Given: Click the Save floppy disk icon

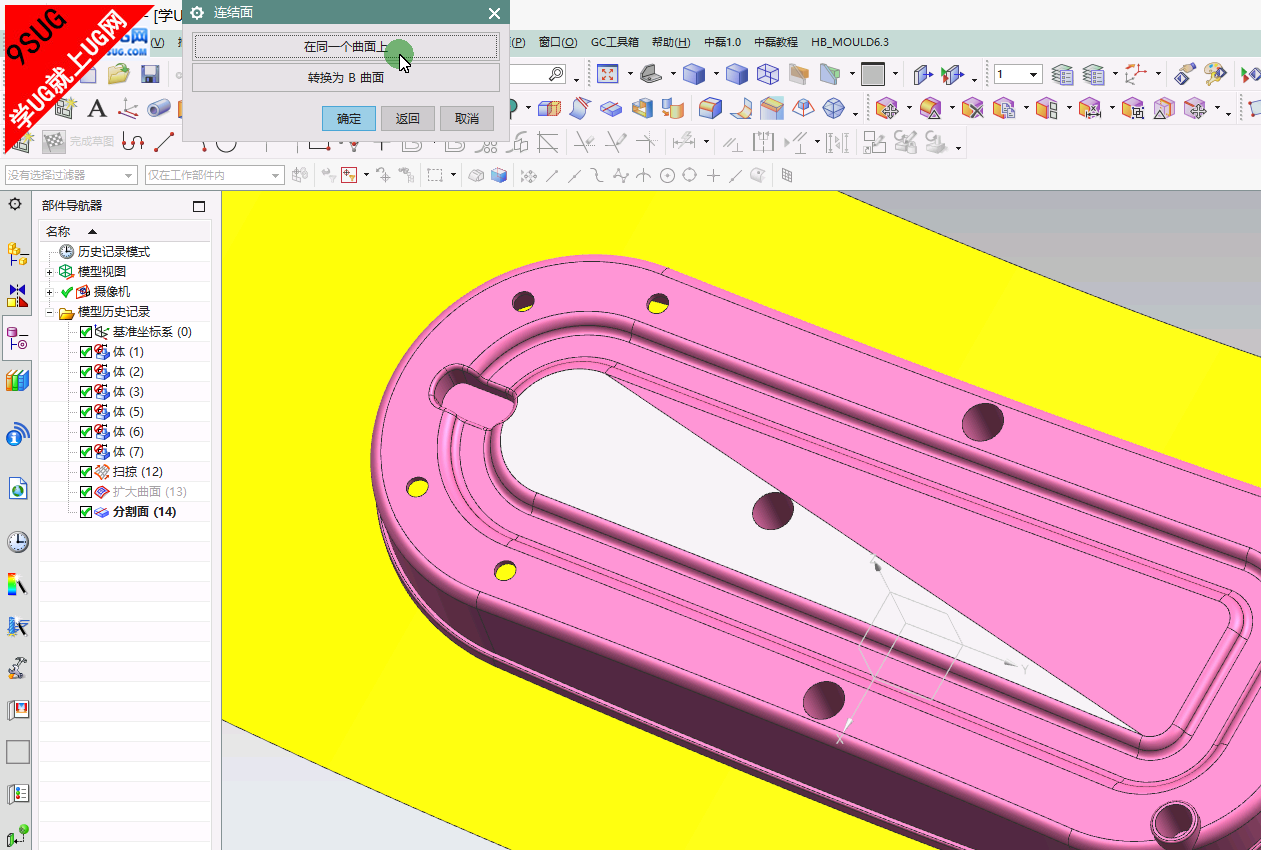Looking at the screenshot, I should [x=150, y=73].
